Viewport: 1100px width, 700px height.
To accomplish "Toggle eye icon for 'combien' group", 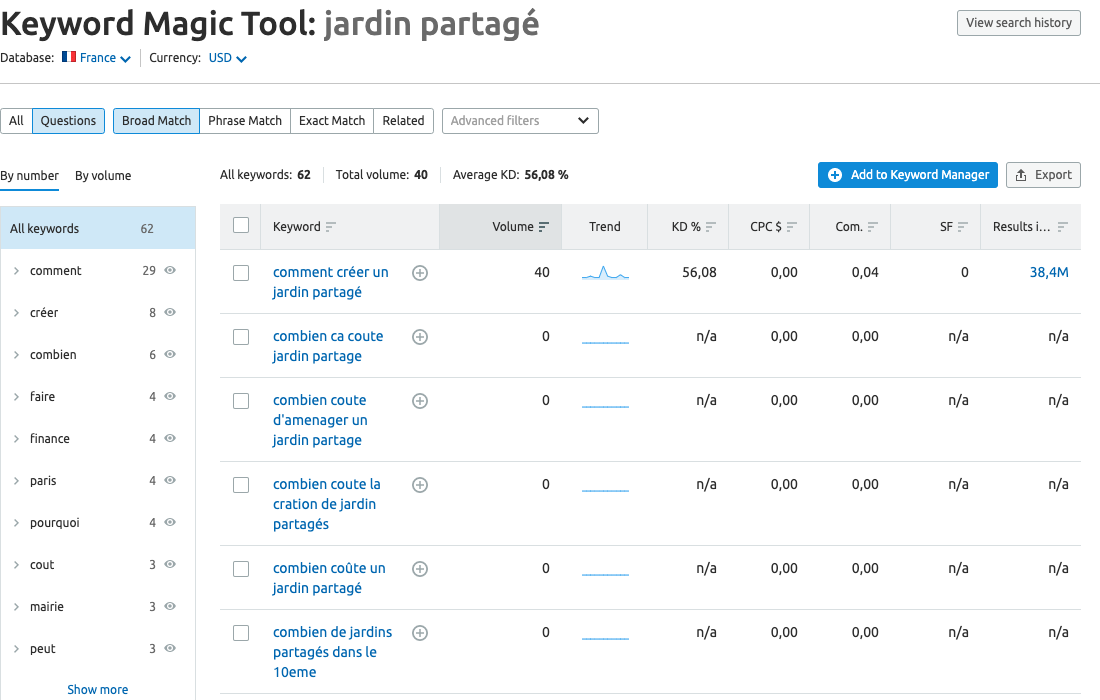I will (x=170, y=354).
